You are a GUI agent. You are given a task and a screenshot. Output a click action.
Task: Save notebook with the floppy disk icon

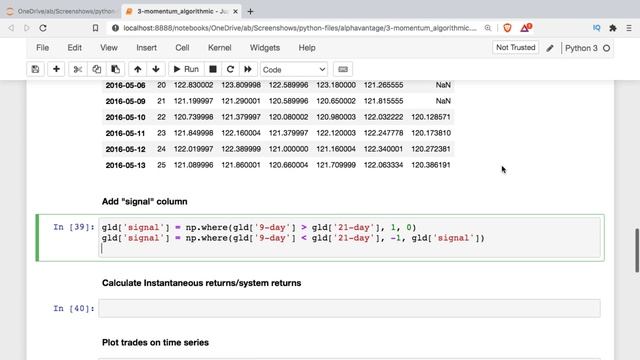pyautogui.click(x=36, y=69)
